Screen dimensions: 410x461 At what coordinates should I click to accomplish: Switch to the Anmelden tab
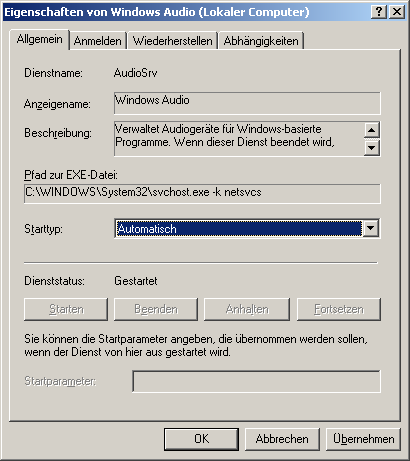click(98, 41)
